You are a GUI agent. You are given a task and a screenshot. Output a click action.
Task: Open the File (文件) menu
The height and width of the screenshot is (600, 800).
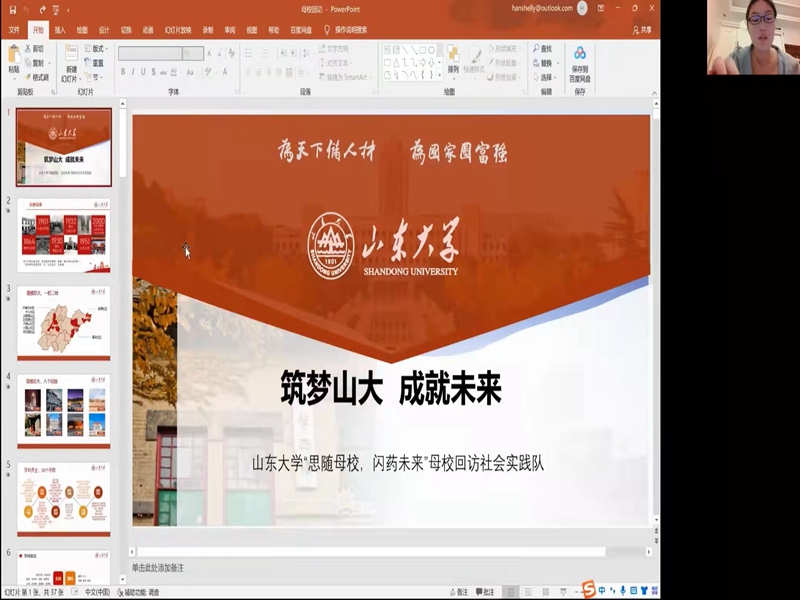click(14, 30)
